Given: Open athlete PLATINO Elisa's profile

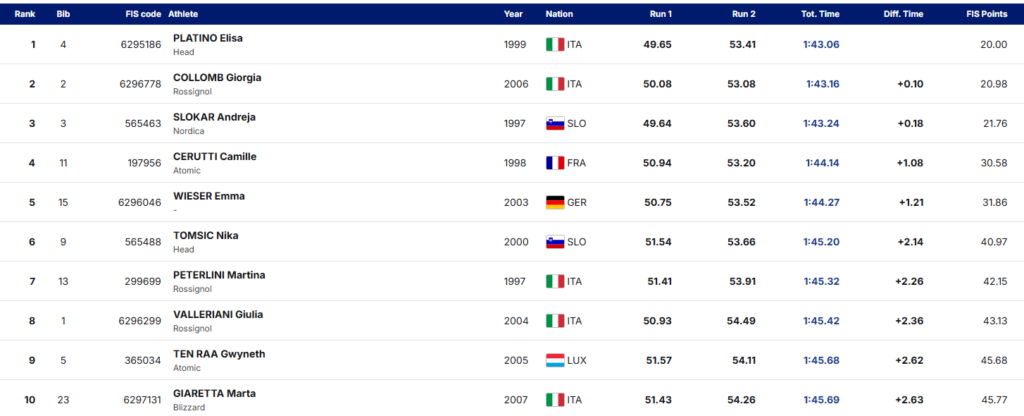Looking at the screenshot, I should click(208, 38).
